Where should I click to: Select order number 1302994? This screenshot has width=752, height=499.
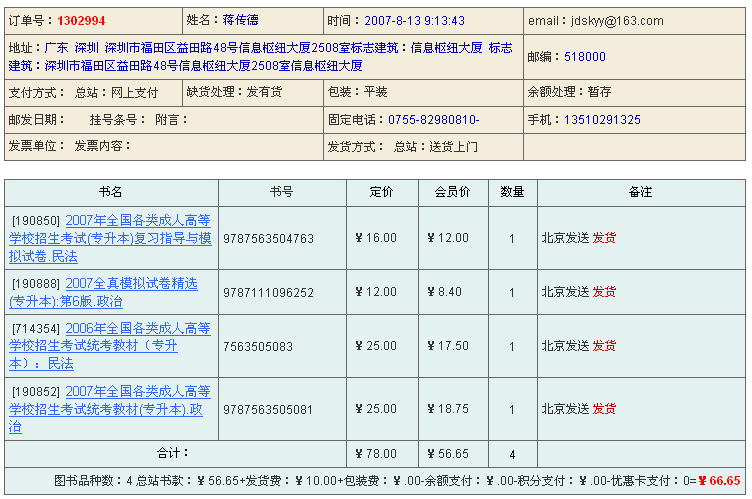pyautogui.click(x=81, y=21)
